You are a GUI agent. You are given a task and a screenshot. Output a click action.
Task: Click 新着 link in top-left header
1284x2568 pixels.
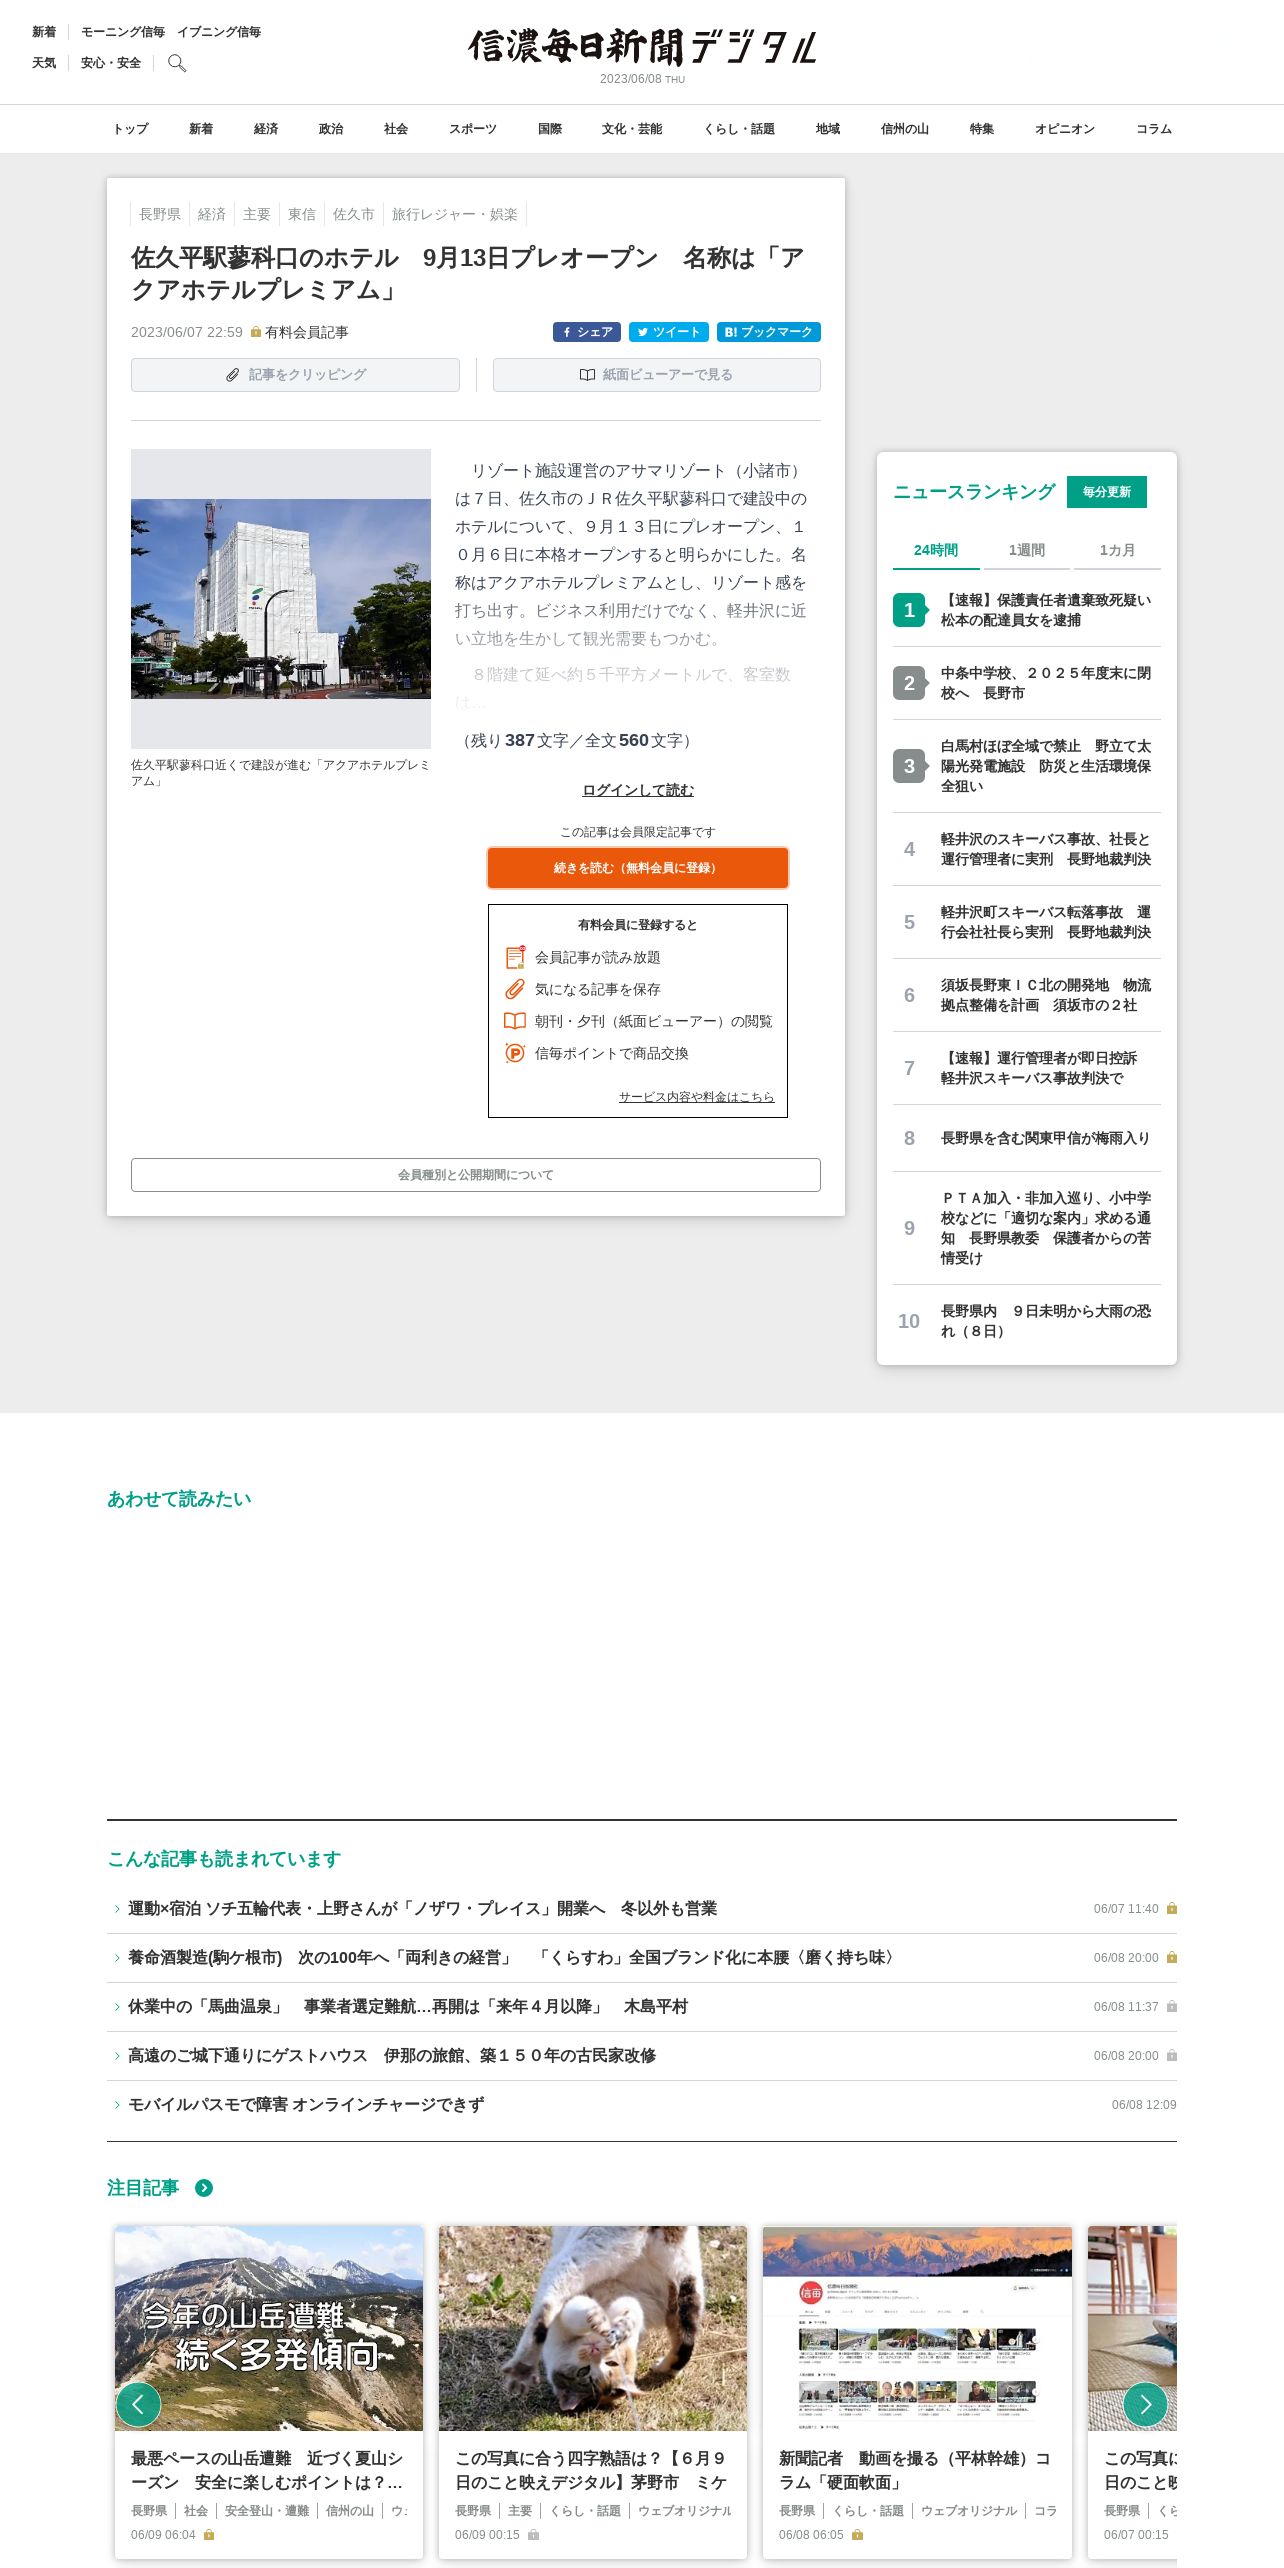44,32
